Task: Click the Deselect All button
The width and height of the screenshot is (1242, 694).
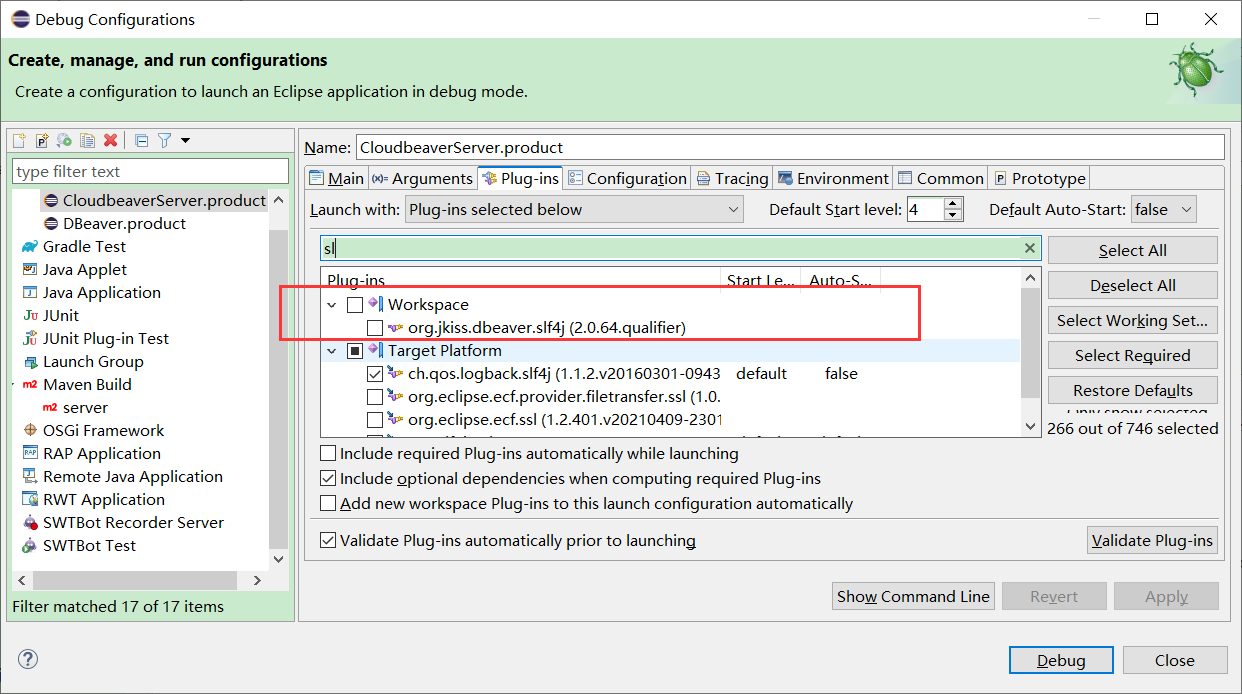Action: pos(1133,285)
